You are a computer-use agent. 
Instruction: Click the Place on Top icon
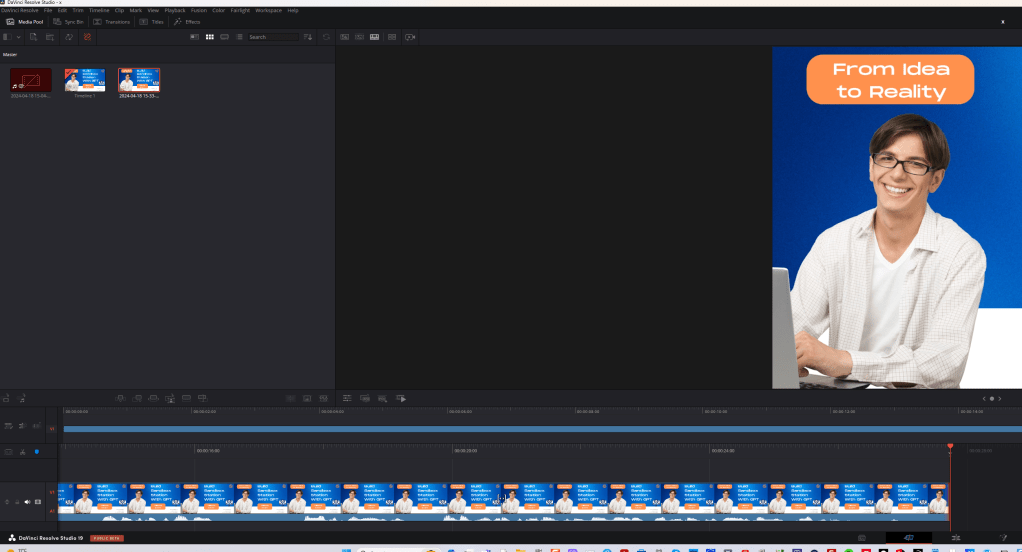(x=186, y=398)
